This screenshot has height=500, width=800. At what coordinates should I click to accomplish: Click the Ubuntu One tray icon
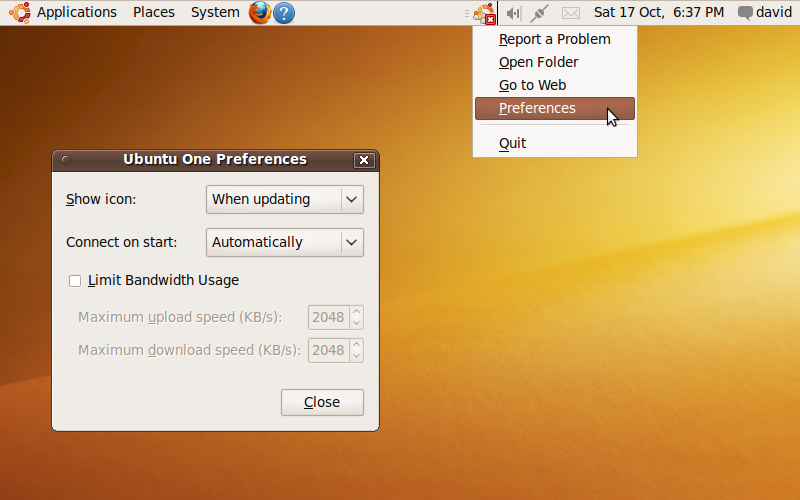484,13
